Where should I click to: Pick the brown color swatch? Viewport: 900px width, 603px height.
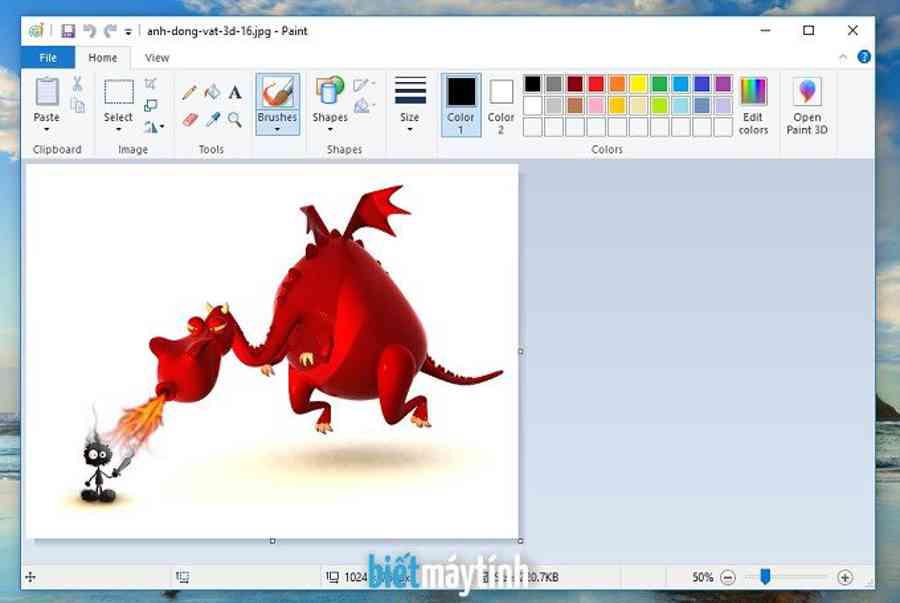pyautogui.click(x=575, y=106)
